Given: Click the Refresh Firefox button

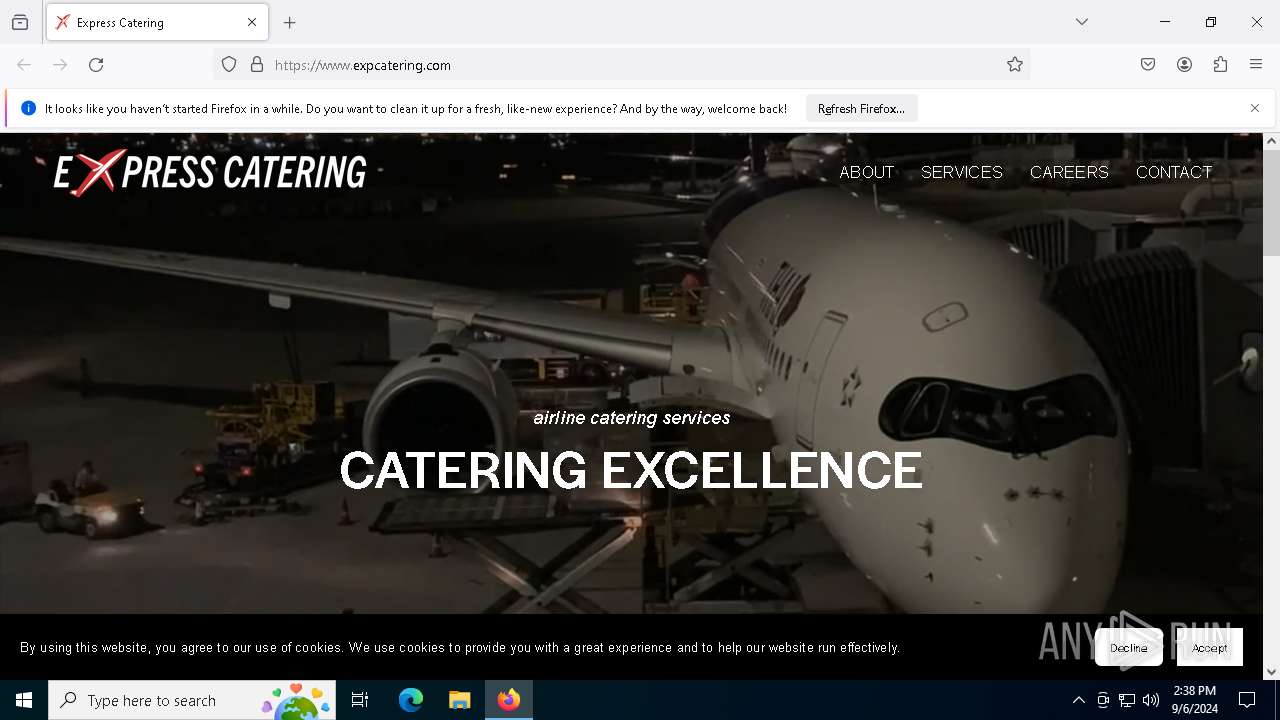Looking at the screenshot, I should click(861, 109).
